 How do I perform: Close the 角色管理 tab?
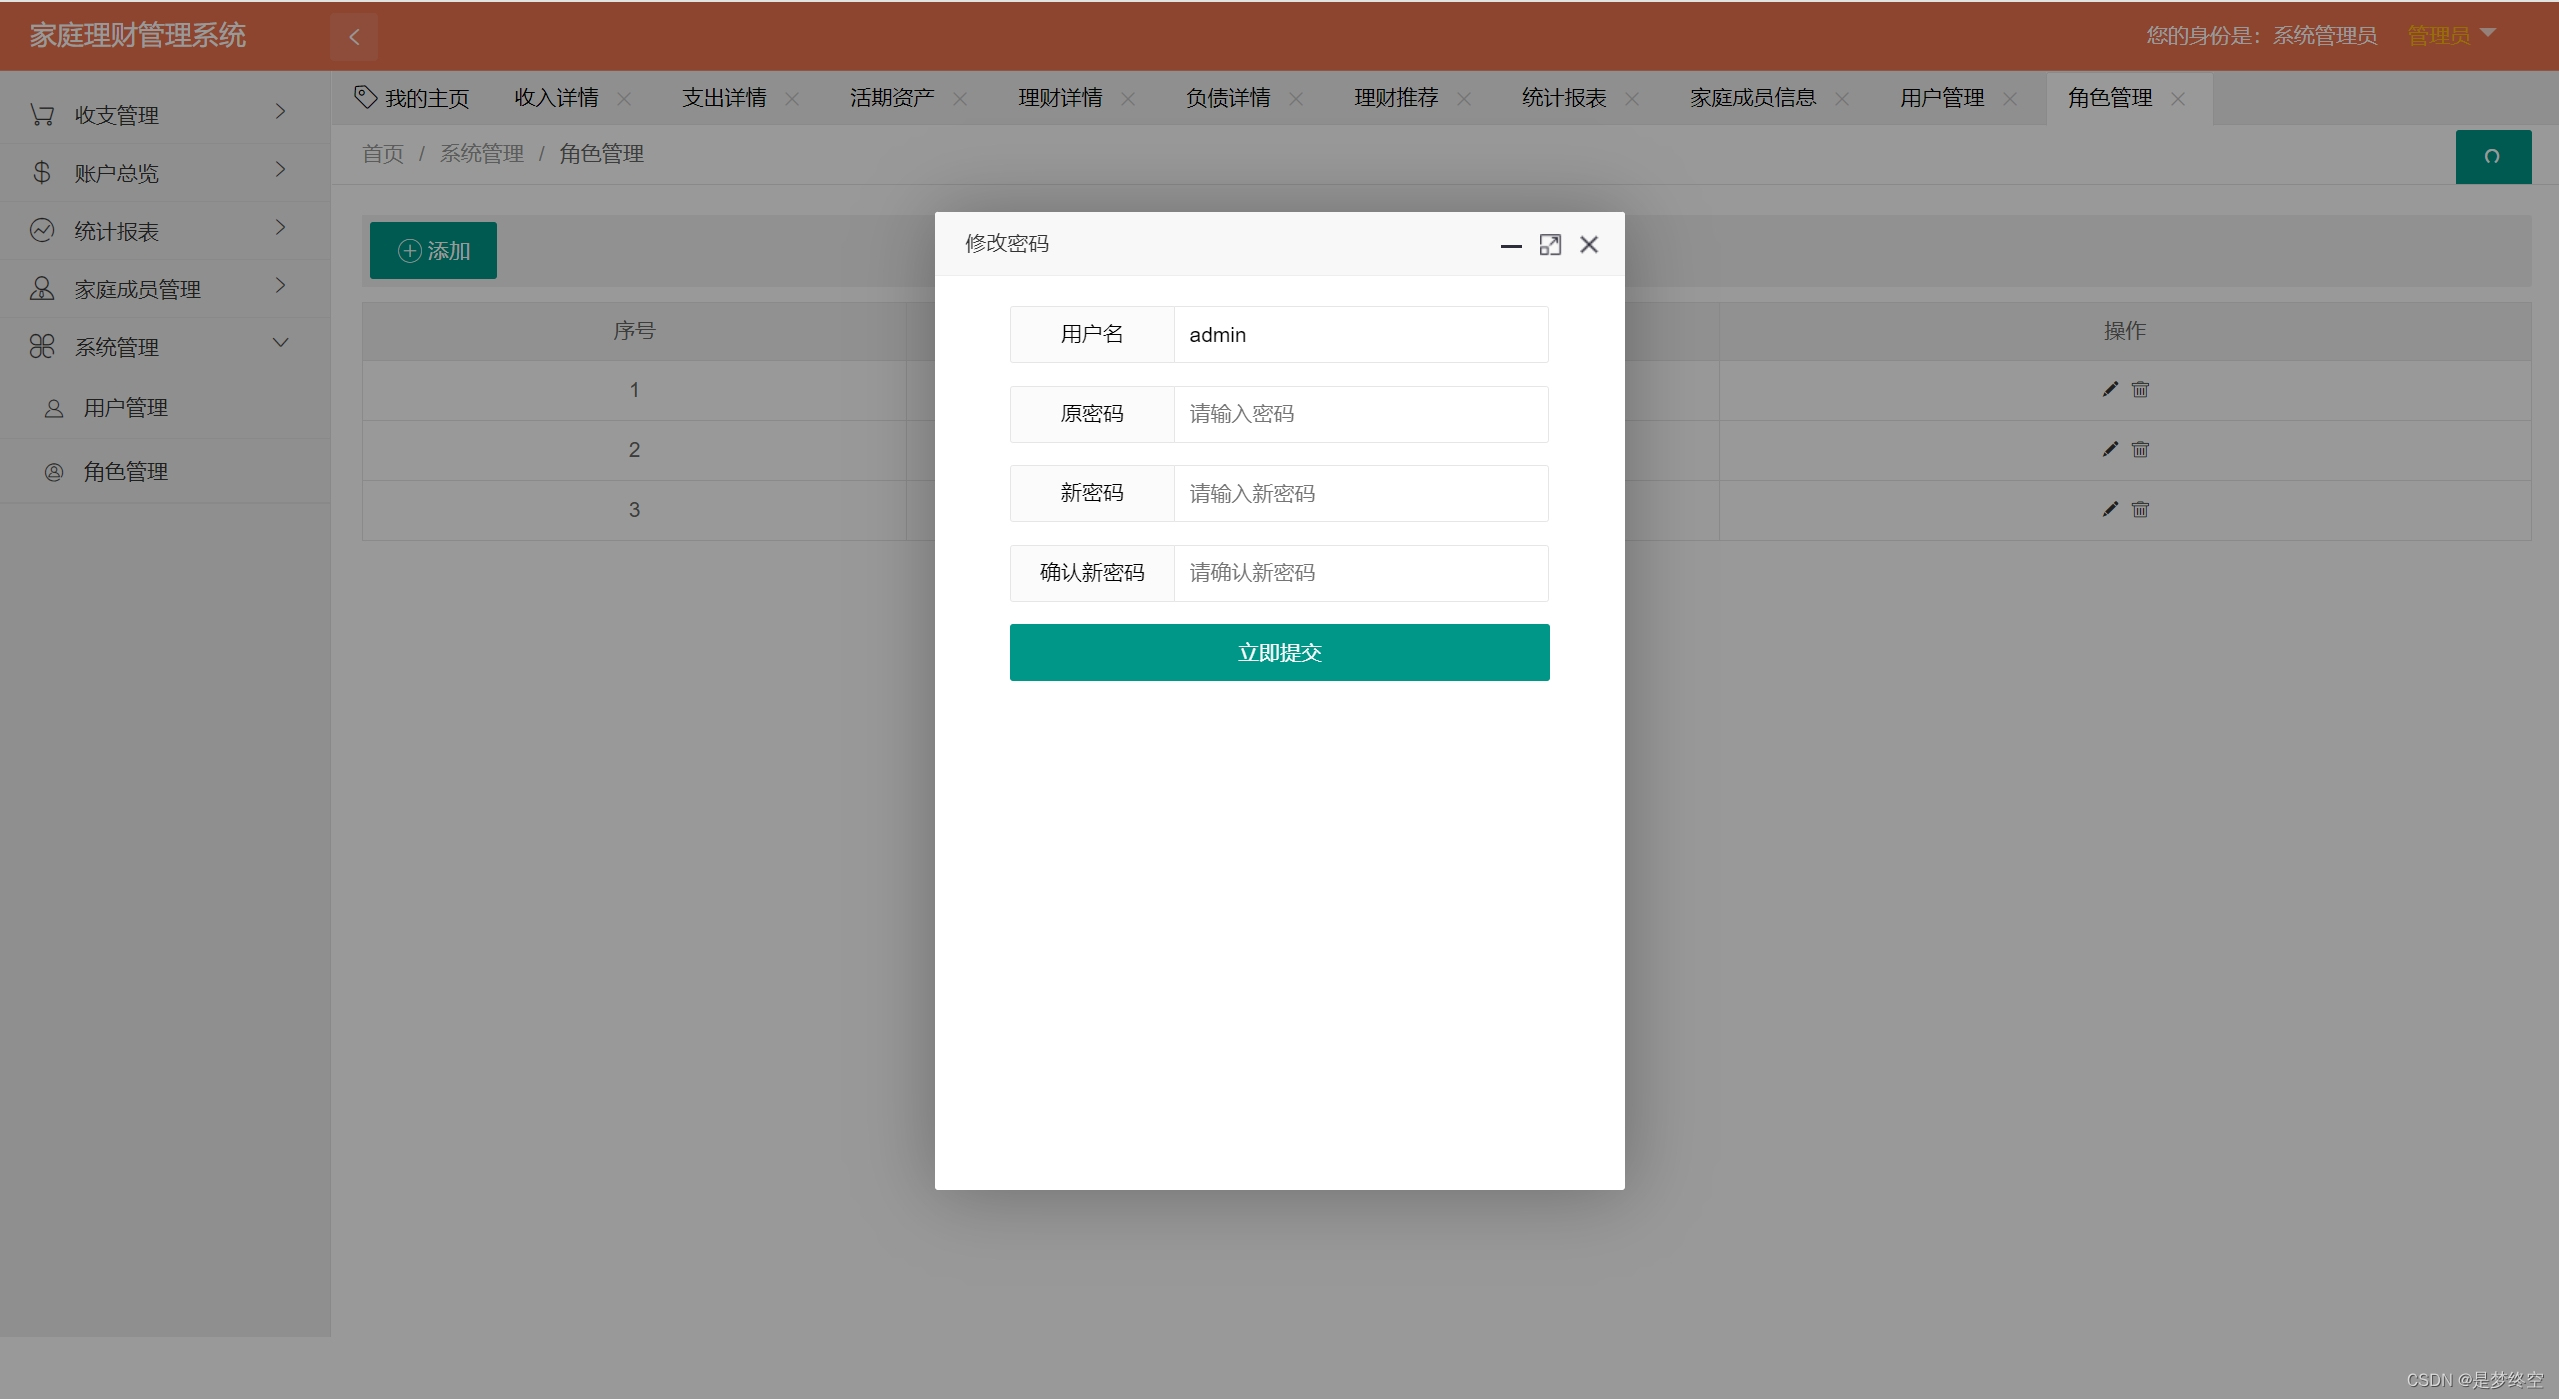(x=2178, y=99)
